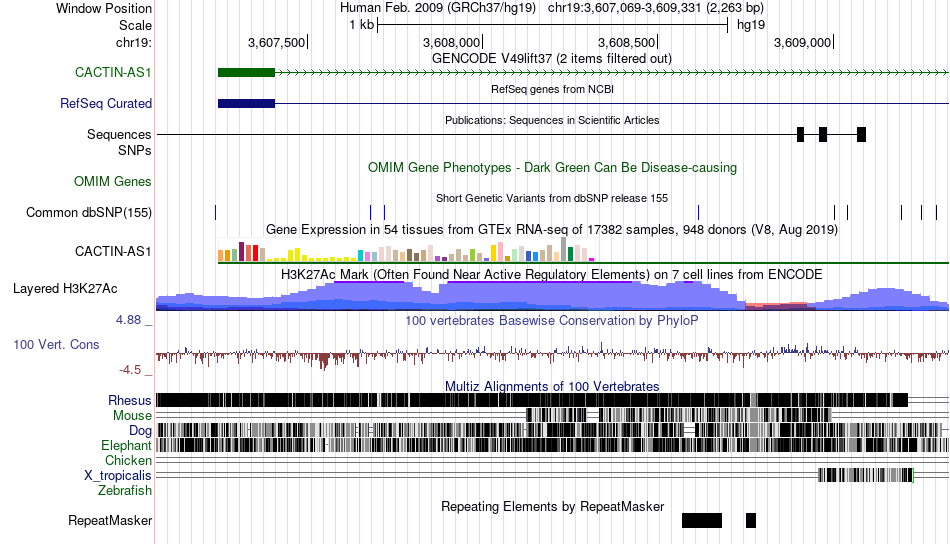Click the rightmost black Publications sequence block
950x544 pixels.
(862, 134)
